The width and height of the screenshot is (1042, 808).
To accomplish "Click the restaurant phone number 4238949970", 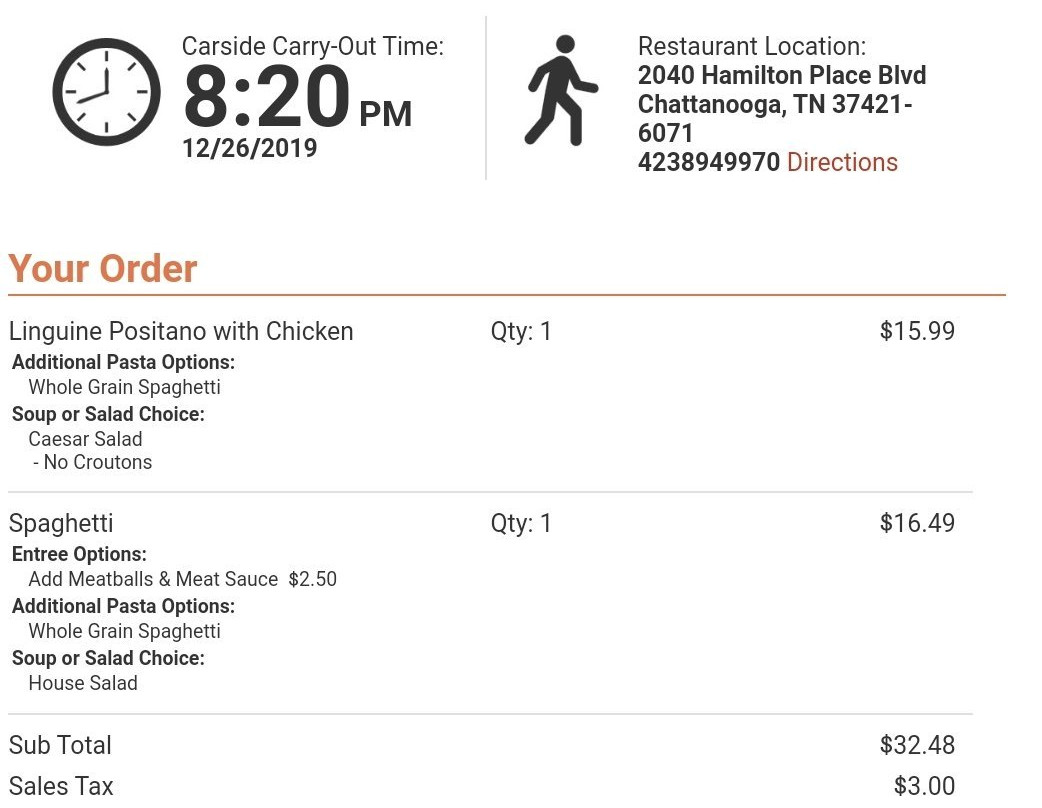I will click(x=708, y=162).
